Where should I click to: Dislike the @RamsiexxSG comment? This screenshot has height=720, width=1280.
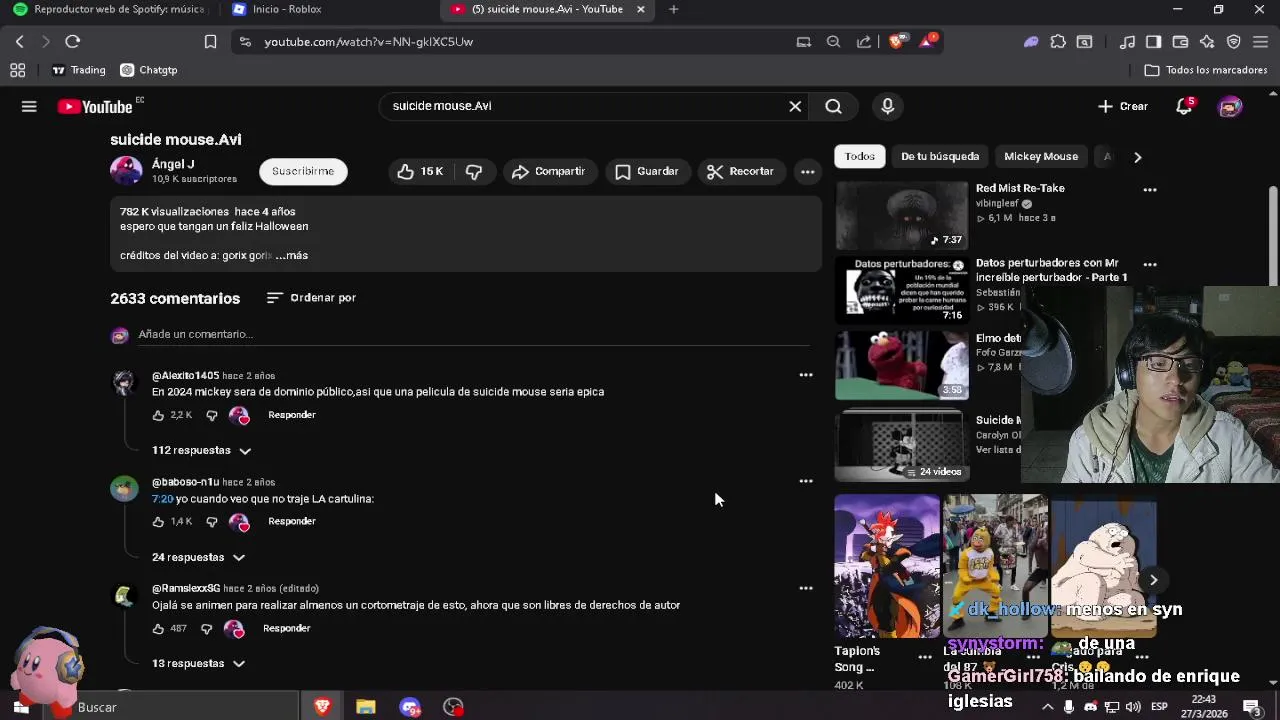coord(206,628)
